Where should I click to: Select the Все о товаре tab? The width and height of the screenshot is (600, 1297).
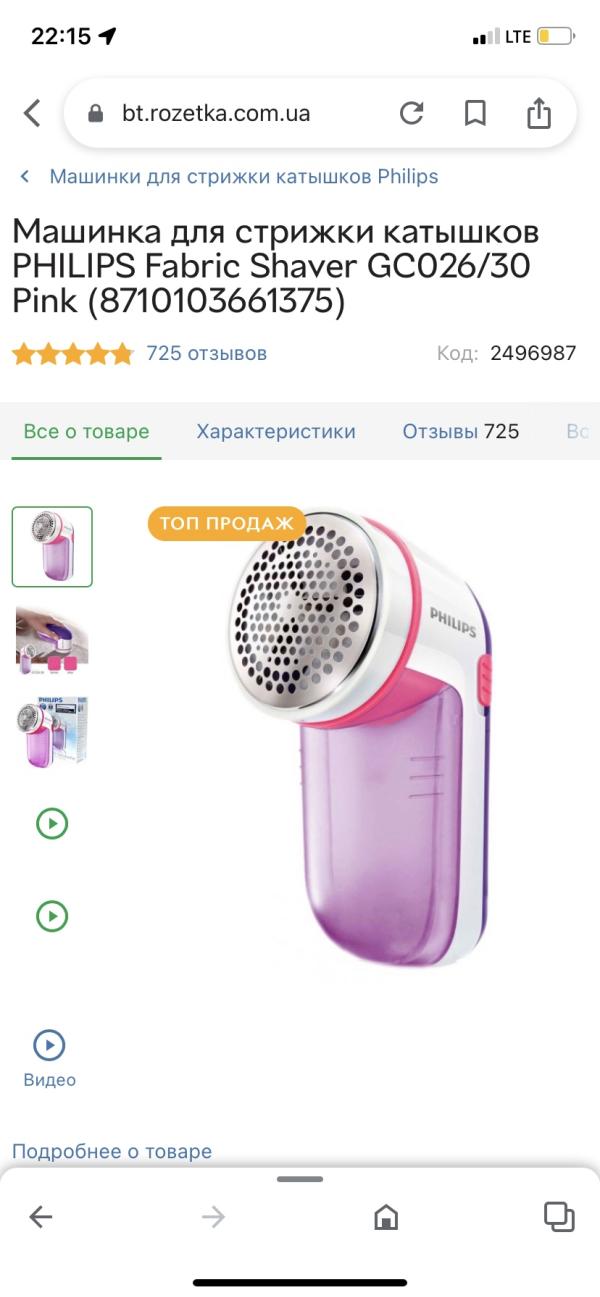point(86,432)
